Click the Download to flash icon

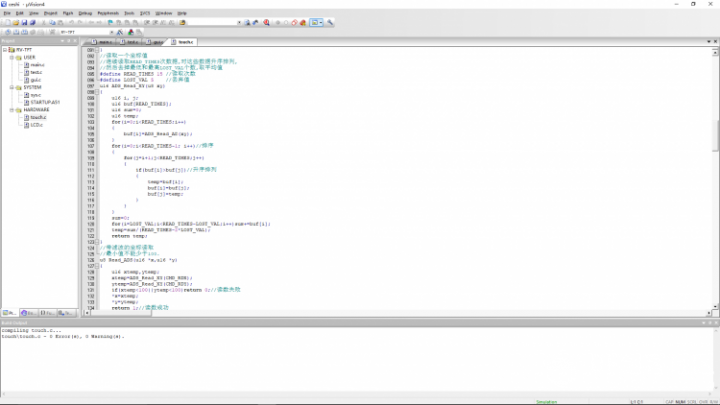pyautogui.click(x=52, y=32)
